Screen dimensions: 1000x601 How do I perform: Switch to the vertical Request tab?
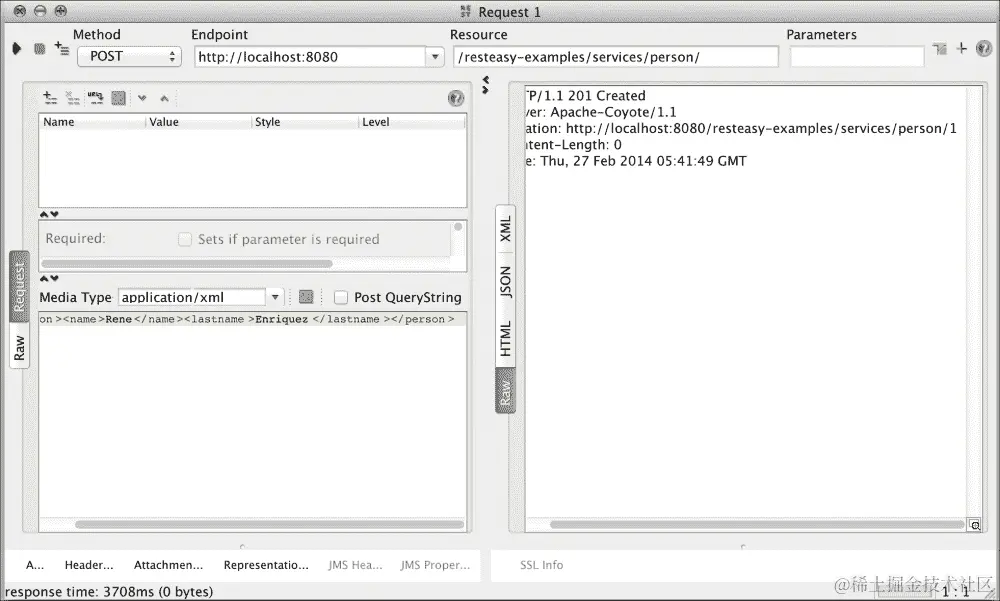(19, 287)
